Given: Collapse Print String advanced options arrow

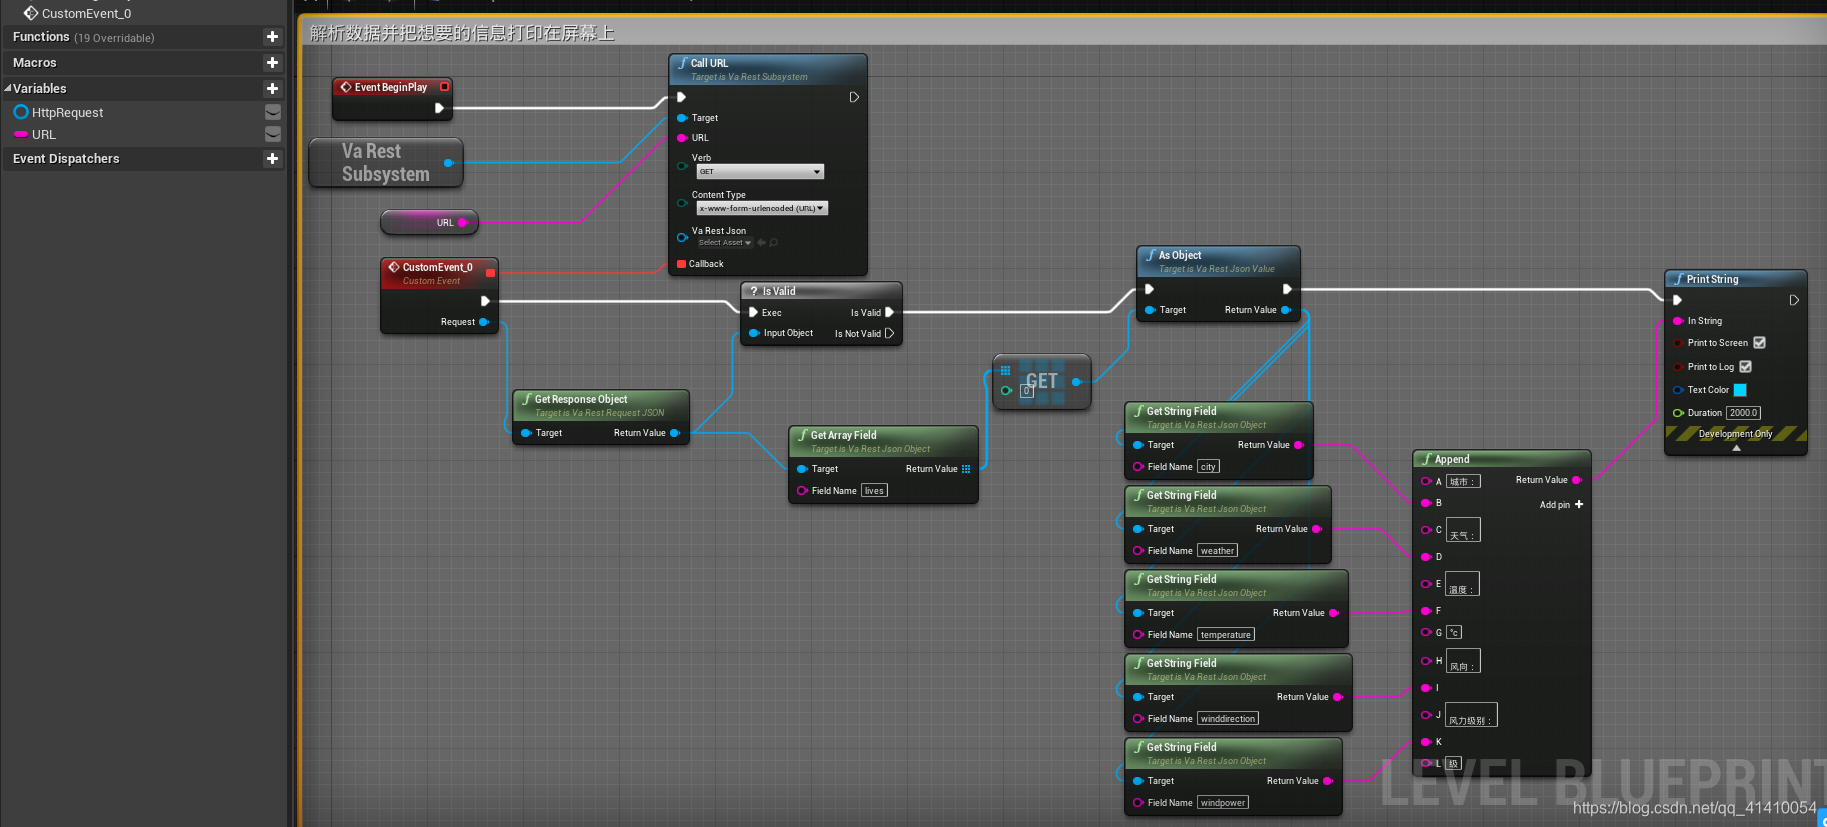Looking at the screenshot, I should (x=1736, y=449).
